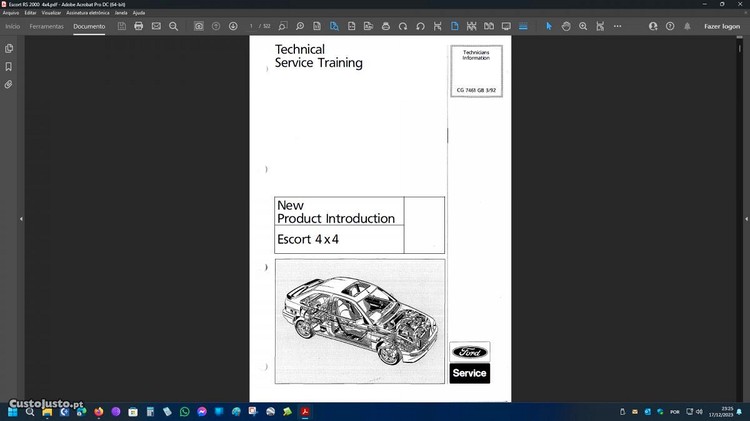
Task: Click the Save file icon
Action: click(121, 26)
